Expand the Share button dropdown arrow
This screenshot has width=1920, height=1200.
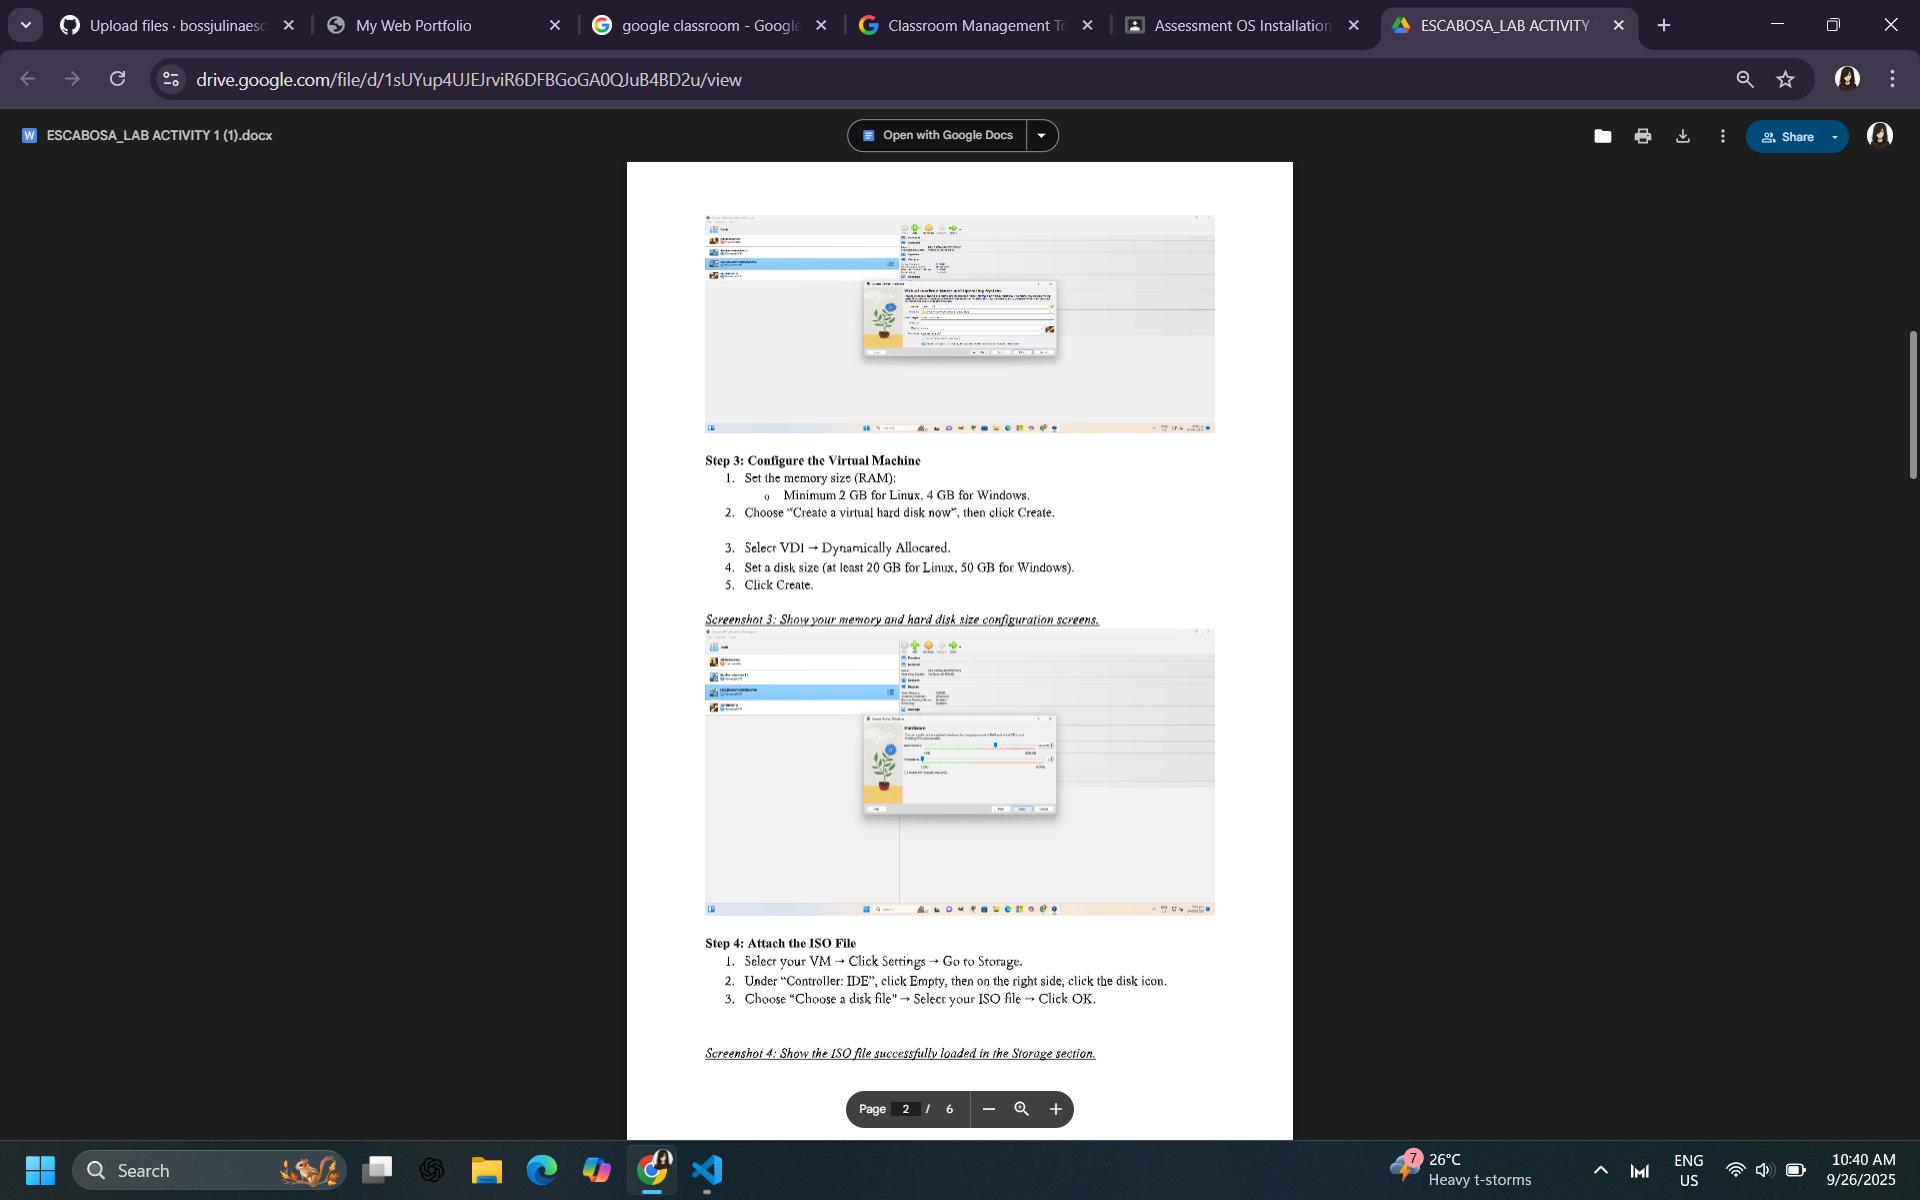point(1835,137)
